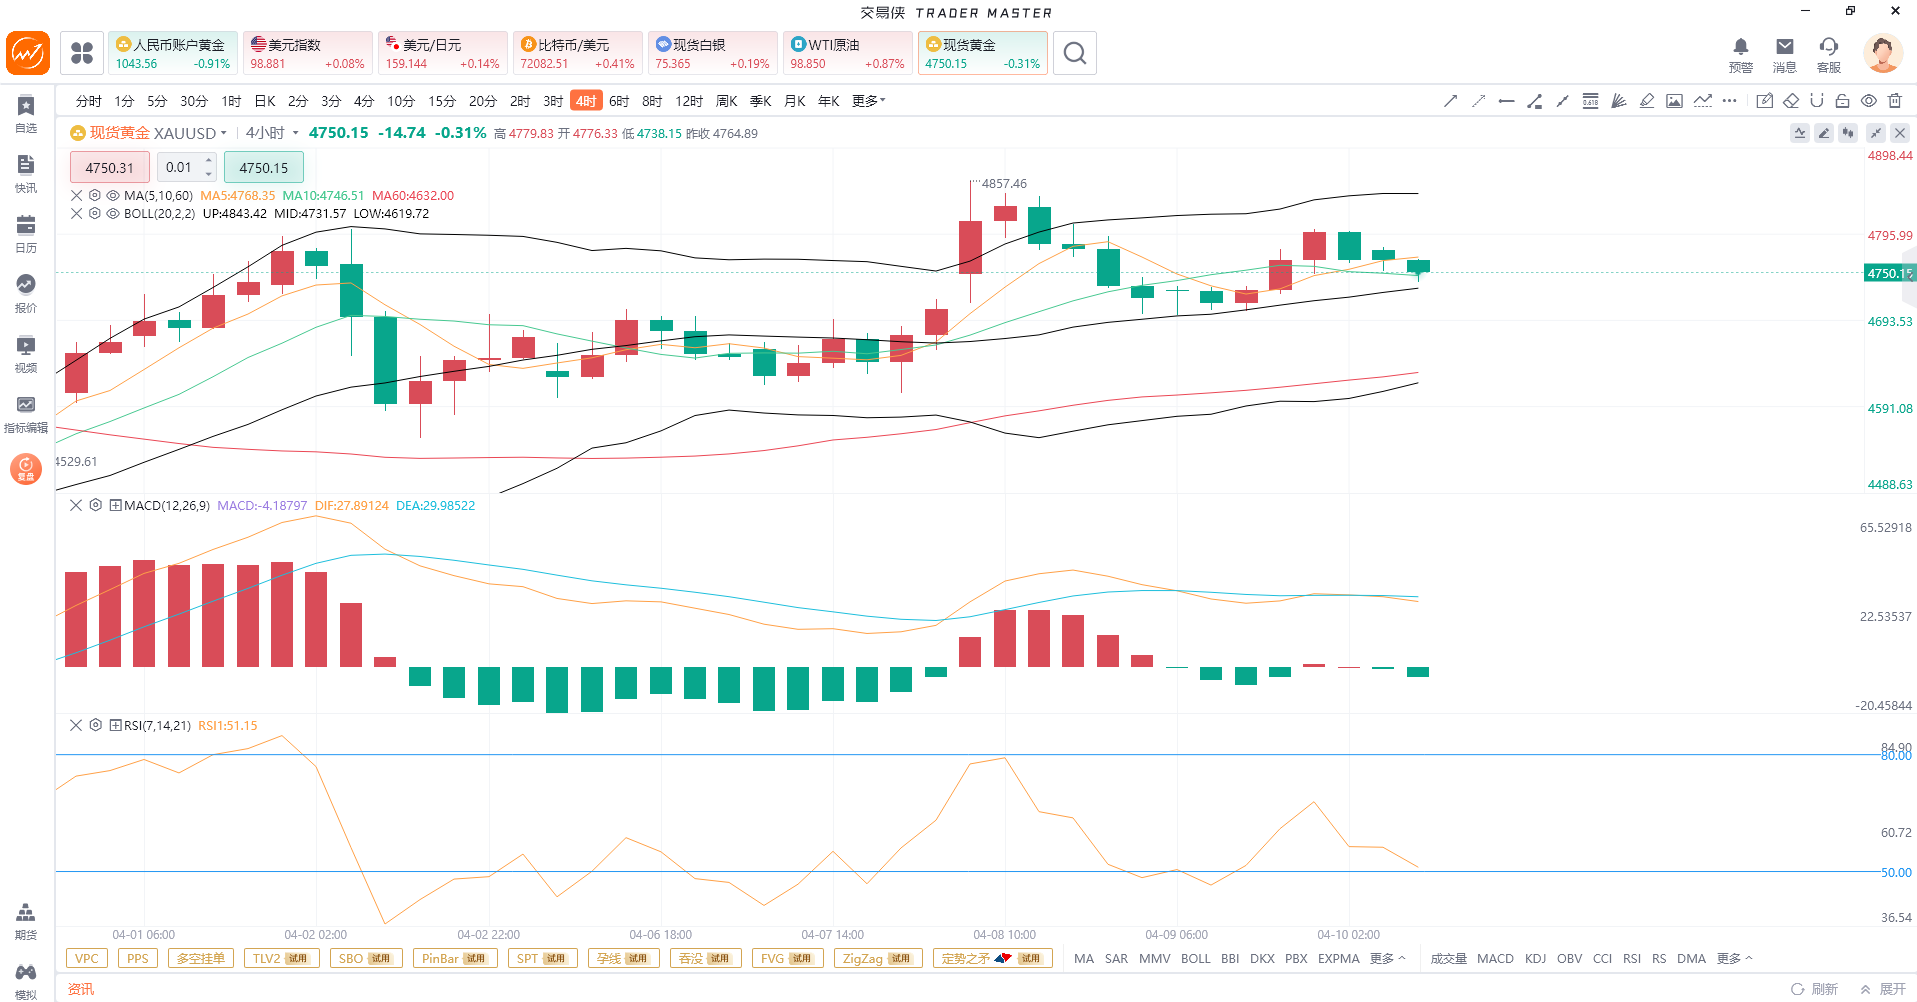Hide the BOLL(20,2,2) indicator with eye icon
1917x1002 pixels.
pyautogui.click(x=113, y=214)
